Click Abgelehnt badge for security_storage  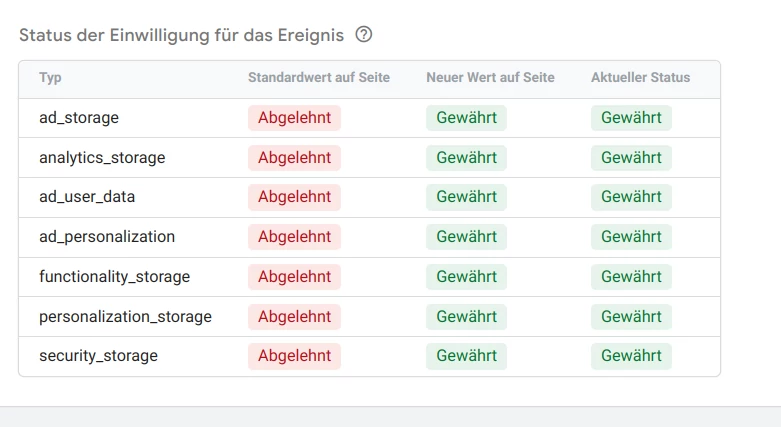click(294, 356)
